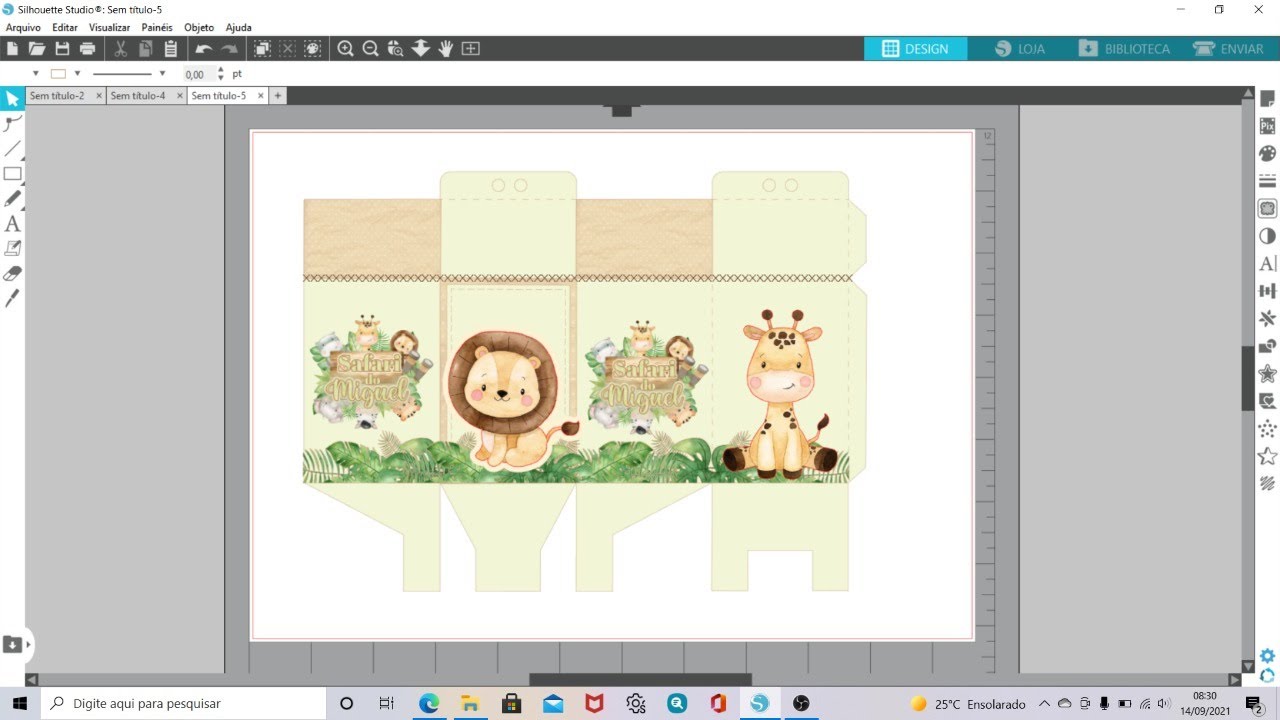Zoom out with magnifier minus icon
The height and width of the screenshot is (720, 1280).
click(370, 48)
